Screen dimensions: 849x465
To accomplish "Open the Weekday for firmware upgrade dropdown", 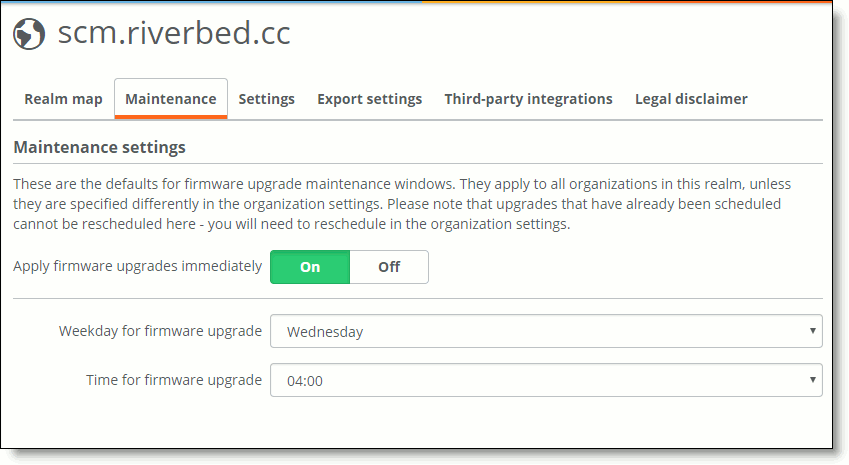I will tap(546, 331).
